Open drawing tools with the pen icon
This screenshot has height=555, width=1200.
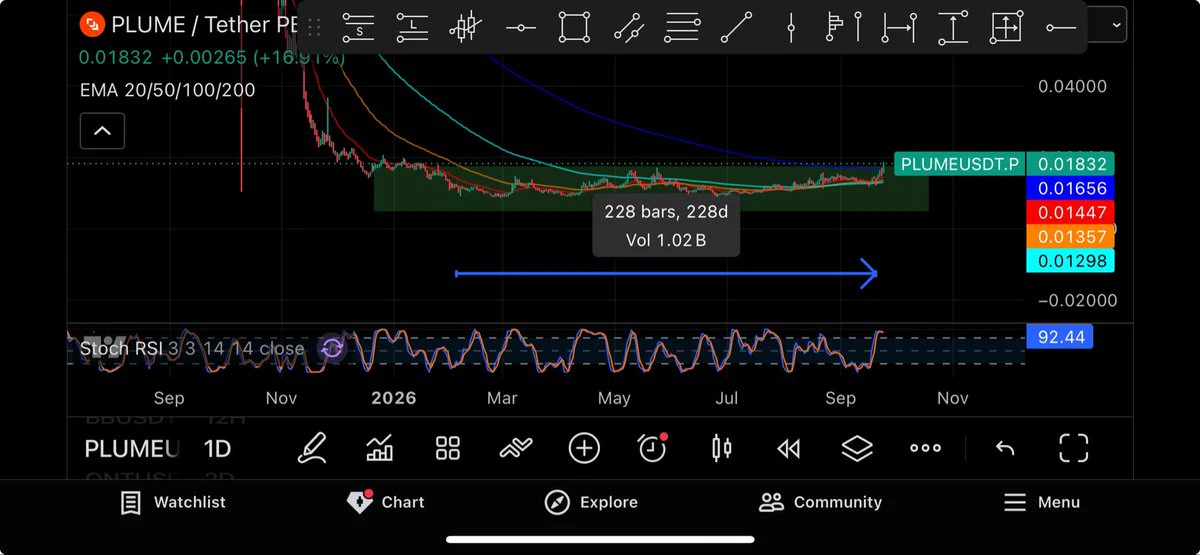point(313,448)
